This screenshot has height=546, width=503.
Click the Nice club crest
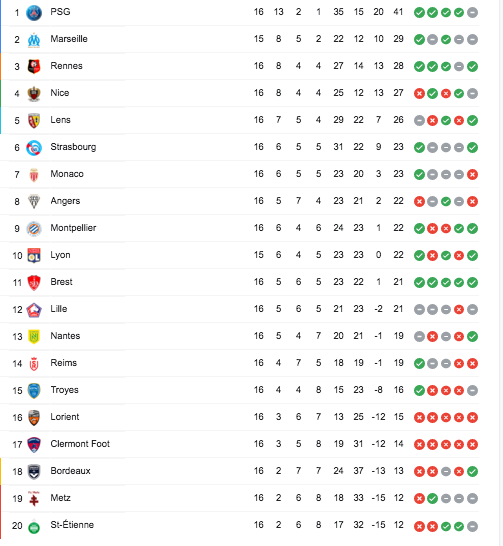[34, 94]
